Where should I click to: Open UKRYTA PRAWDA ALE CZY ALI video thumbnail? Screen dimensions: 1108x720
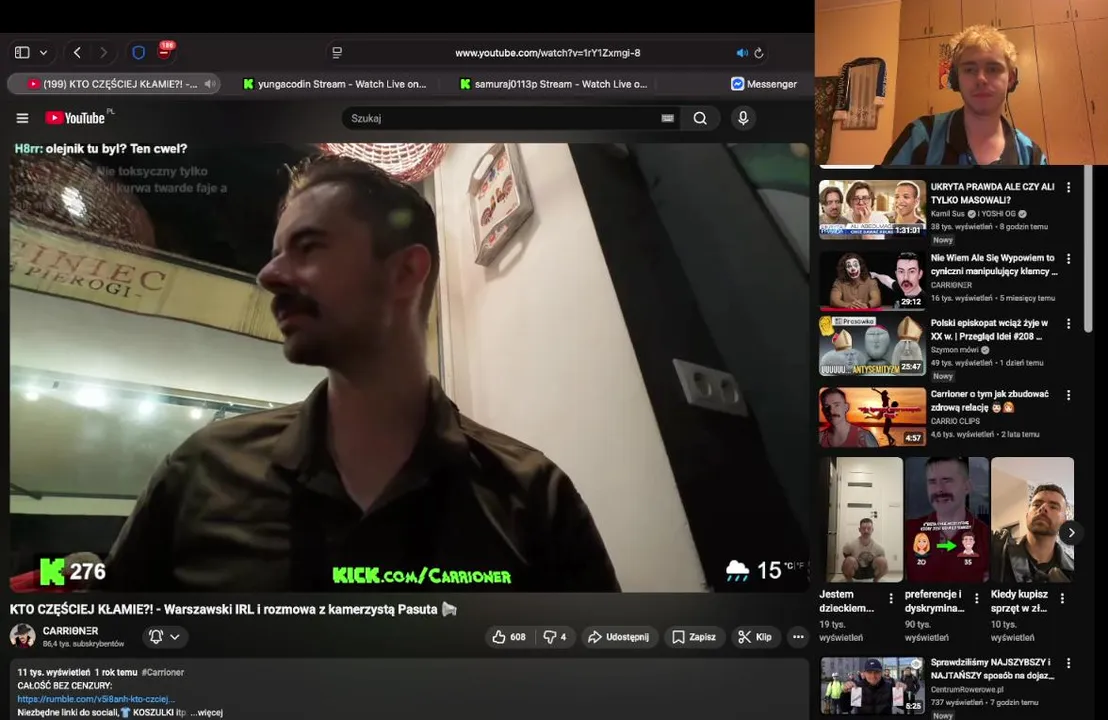872,209
